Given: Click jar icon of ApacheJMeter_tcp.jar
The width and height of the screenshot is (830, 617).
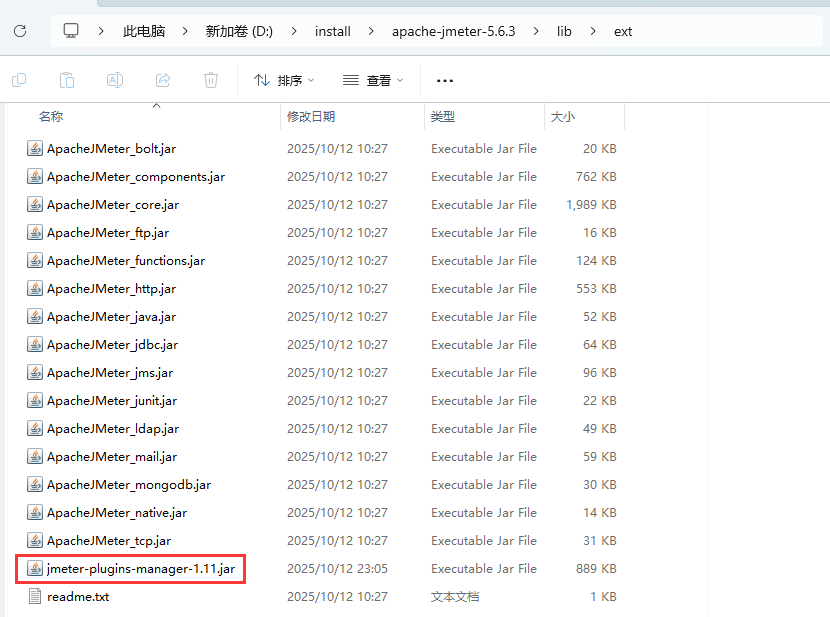Looking at the screenshot, I should pyautogui.click(x=35, y=541).
